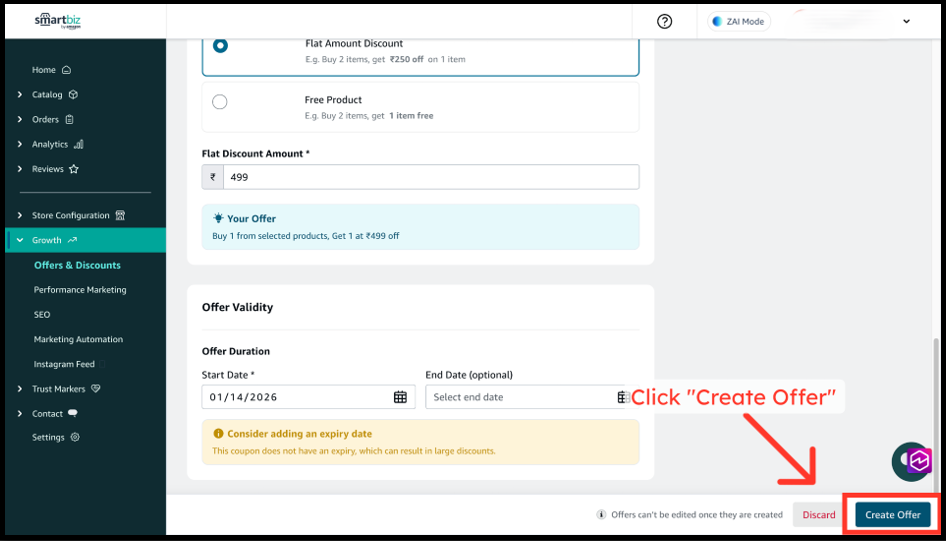Viewport: 946px width, 541px height.
Task: Select the Free Product radio option
Action: [x=220, y=102]
